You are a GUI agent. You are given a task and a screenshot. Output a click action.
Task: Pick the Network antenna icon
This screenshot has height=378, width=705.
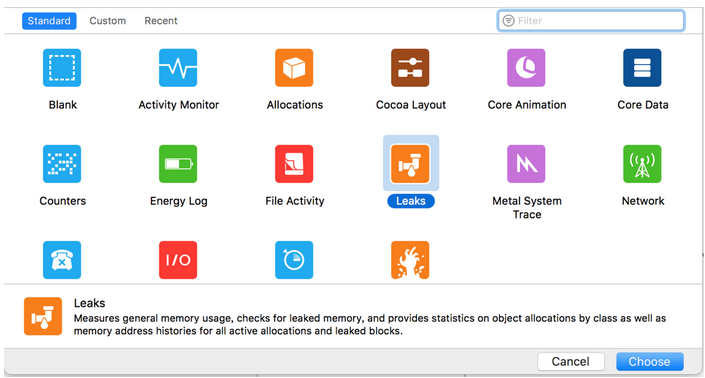point(642,164)
